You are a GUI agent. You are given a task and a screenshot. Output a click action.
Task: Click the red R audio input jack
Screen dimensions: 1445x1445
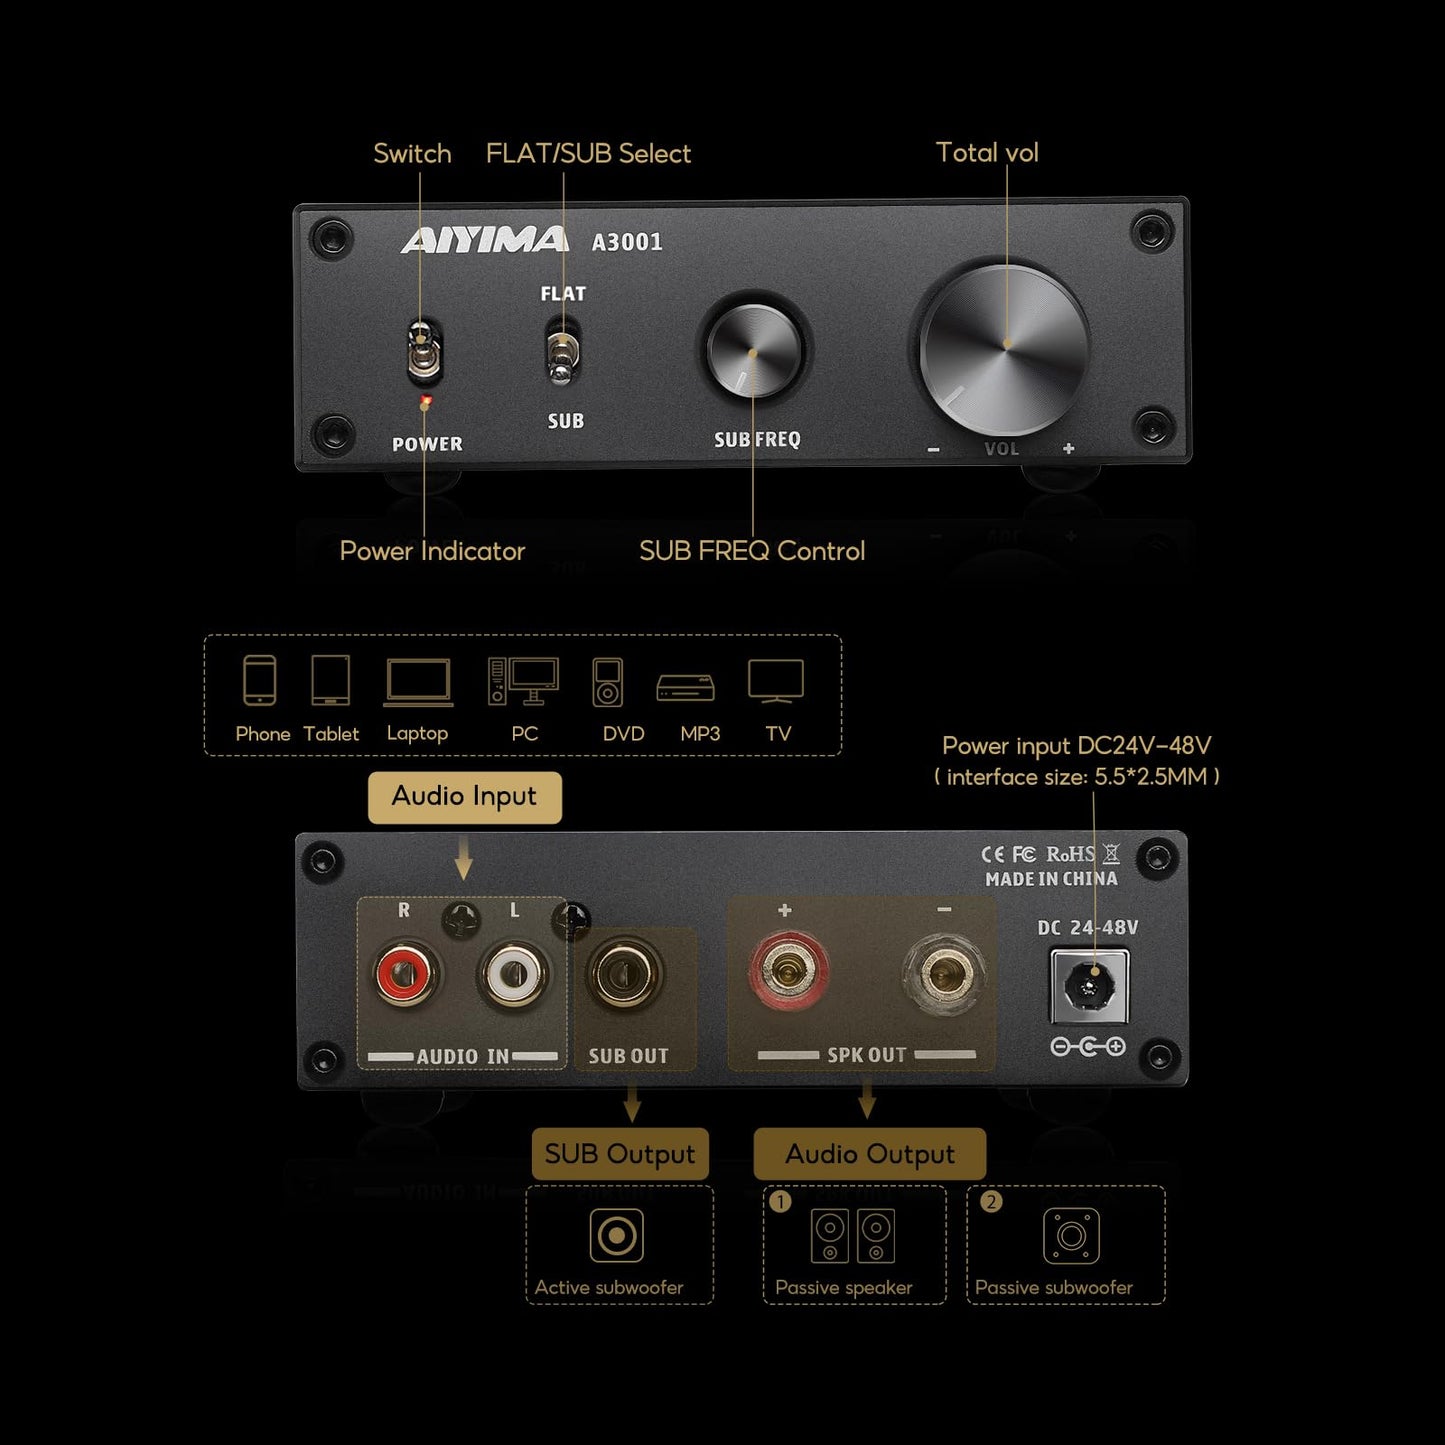tap(405, 972)
